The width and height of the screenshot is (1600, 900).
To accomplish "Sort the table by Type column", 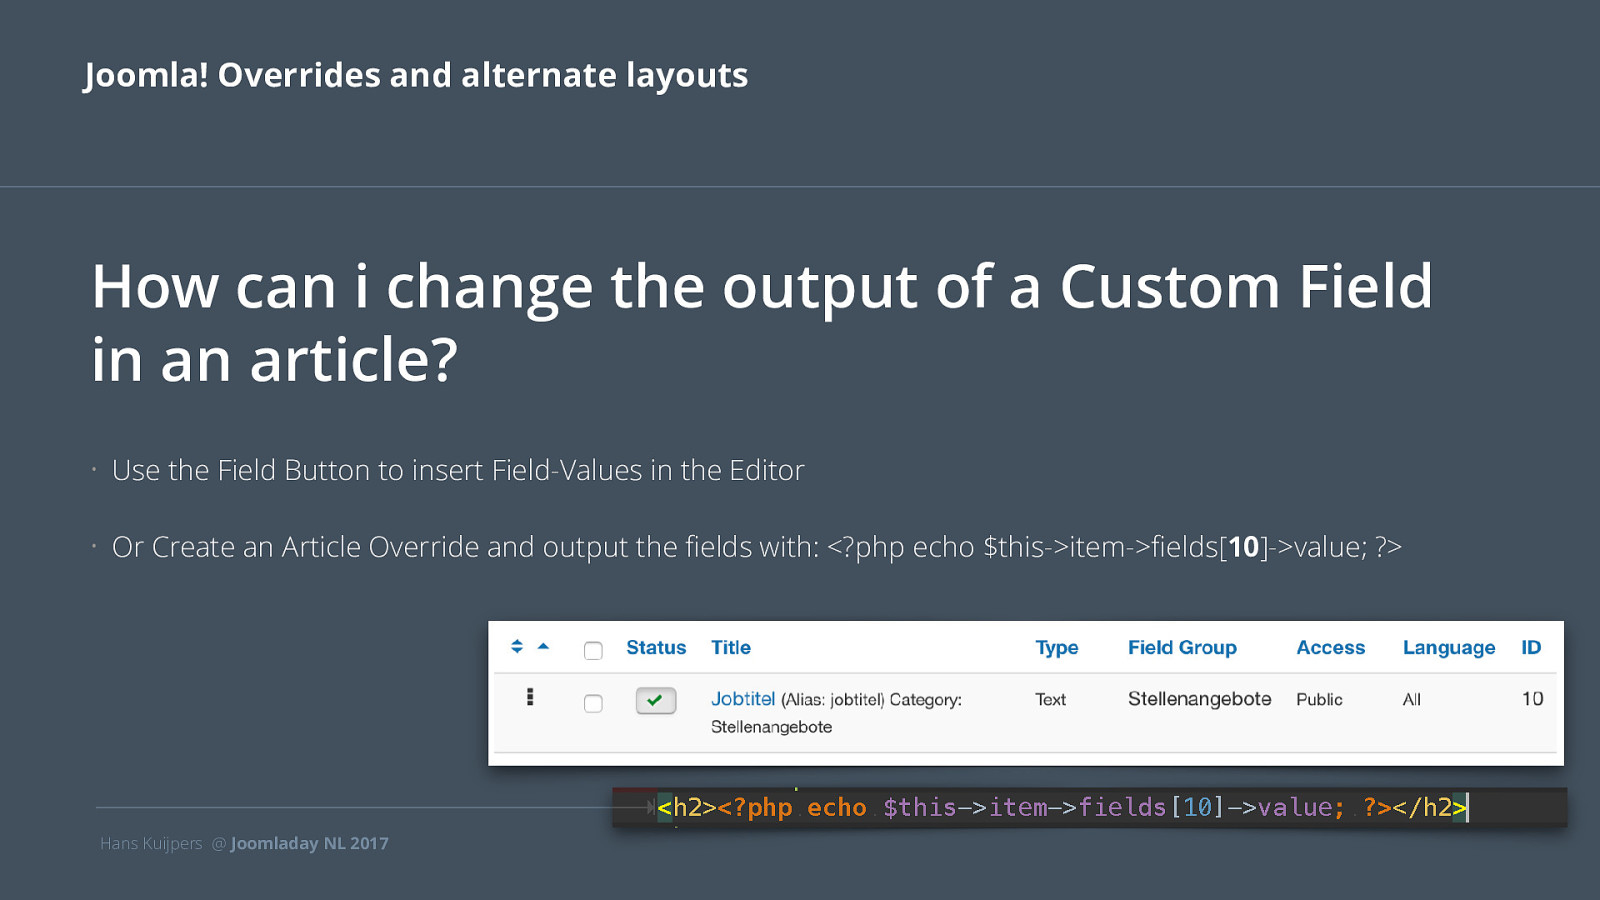I will [1057, 647].
